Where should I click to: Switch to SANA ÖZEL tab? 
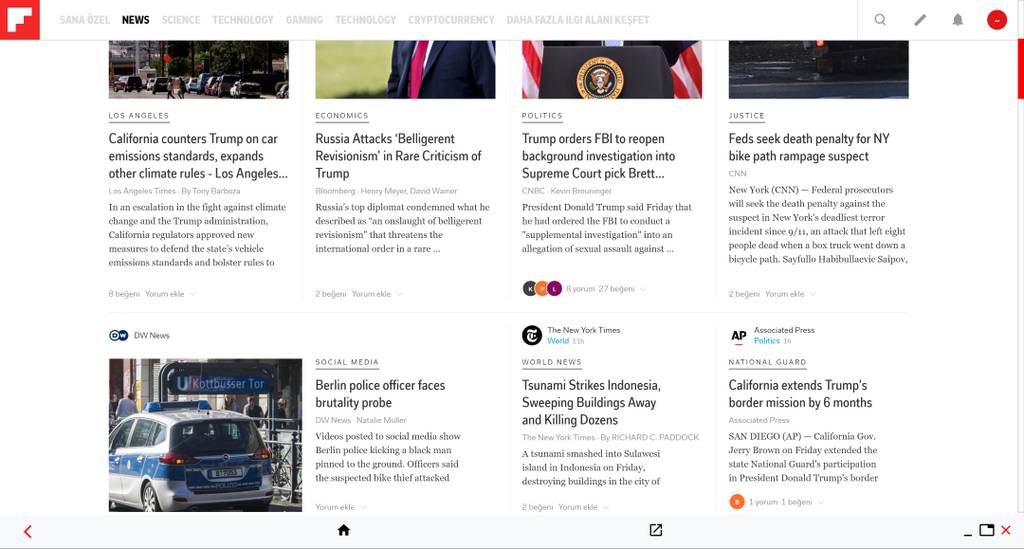click(x=84, y=20)
